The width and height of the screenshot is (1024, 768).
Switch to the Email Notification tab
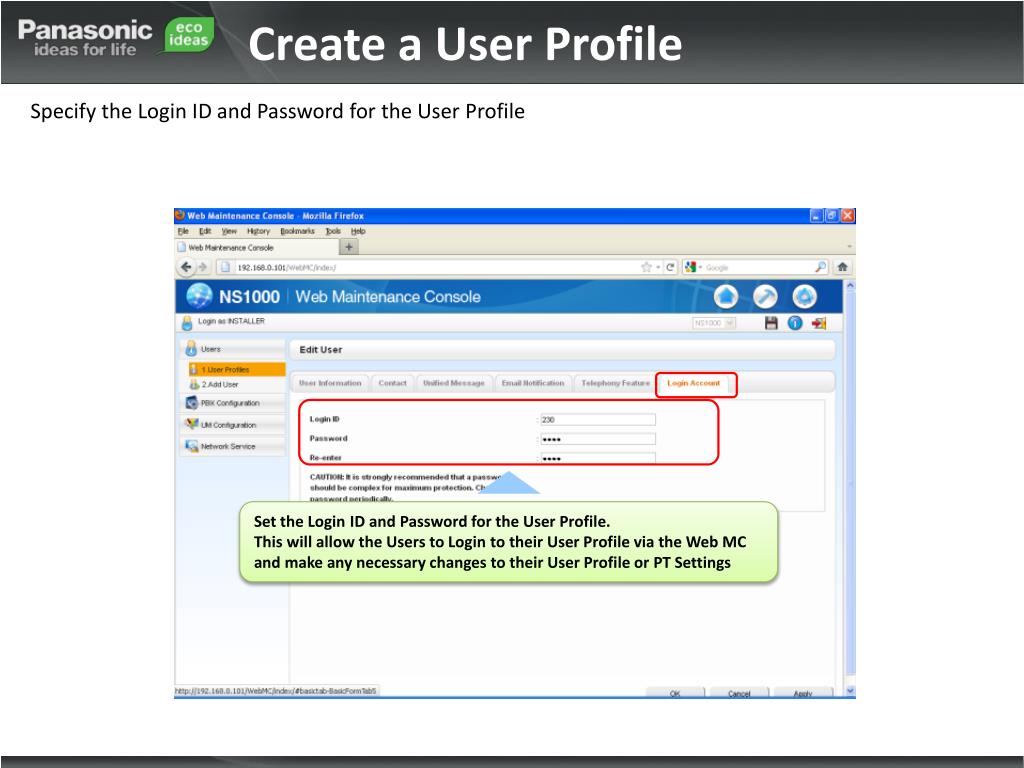coord(533,383)
